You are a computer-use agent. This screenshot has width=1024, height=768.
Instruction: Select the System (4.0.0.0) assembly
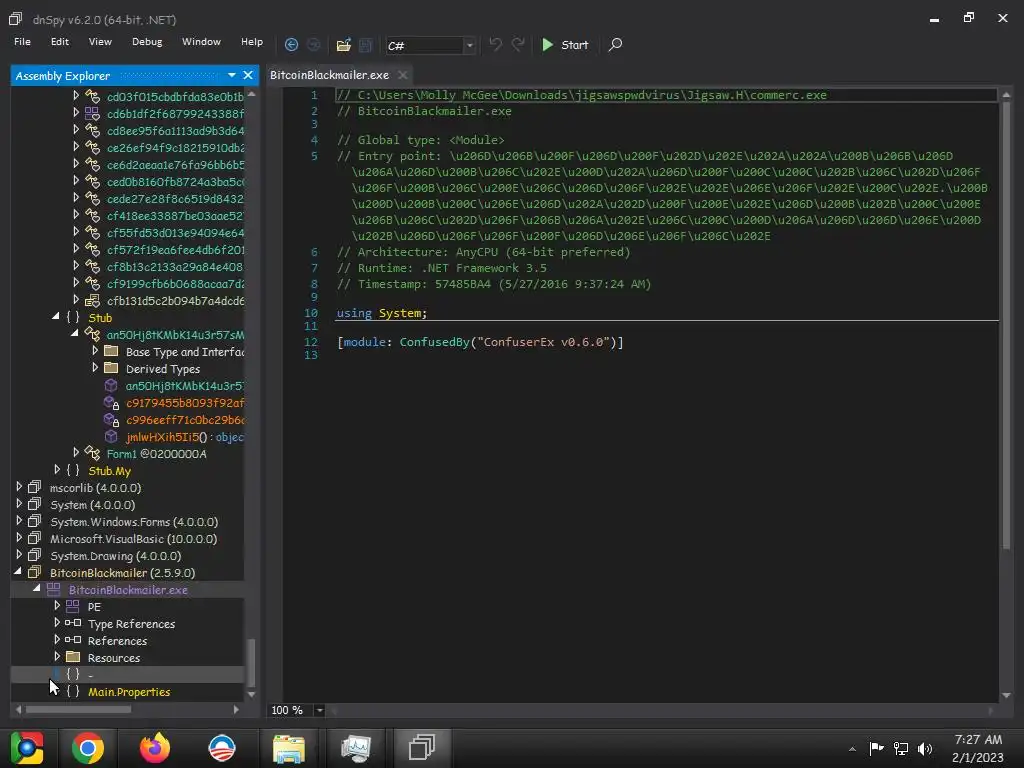(92, 505)
